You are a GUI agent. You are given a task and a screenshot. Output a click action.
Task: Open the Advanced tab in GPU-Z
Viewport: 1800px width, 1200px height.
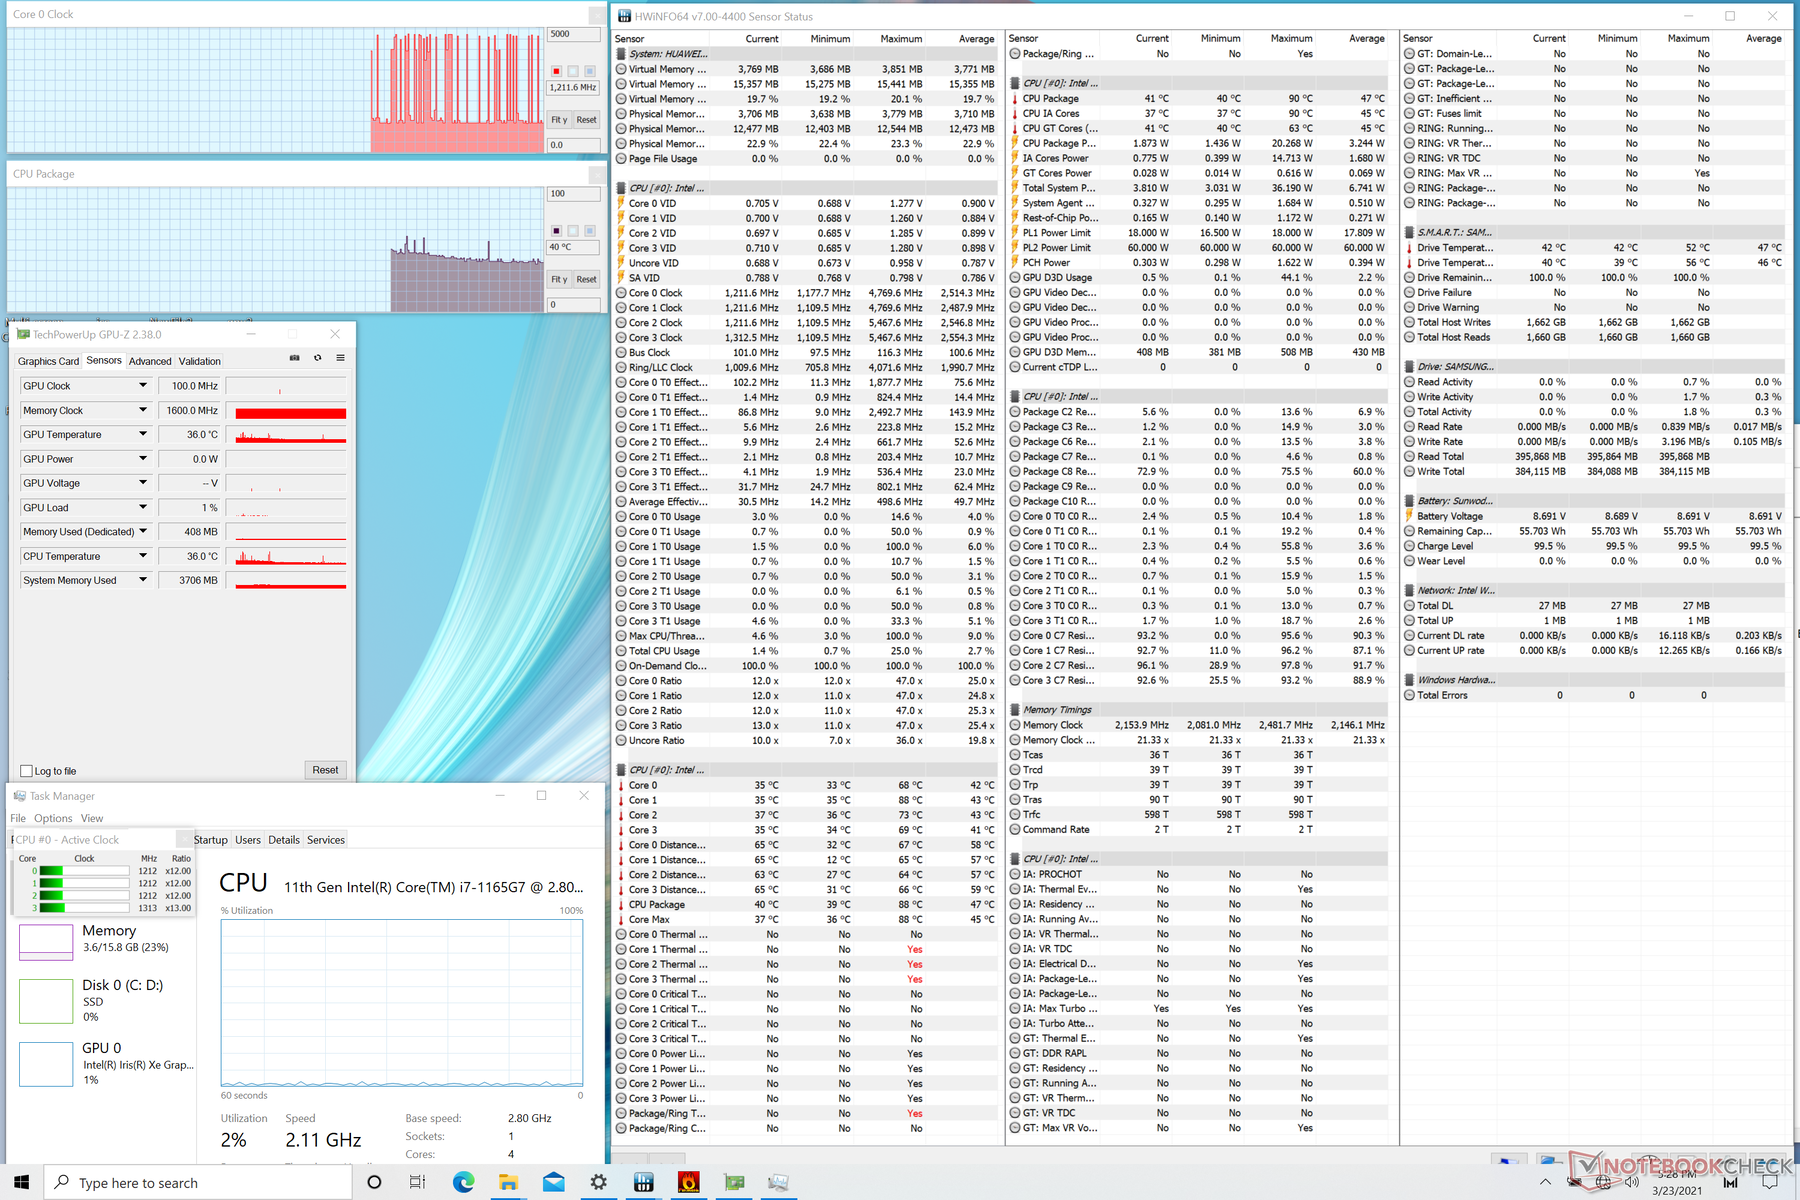coord(150,361)
